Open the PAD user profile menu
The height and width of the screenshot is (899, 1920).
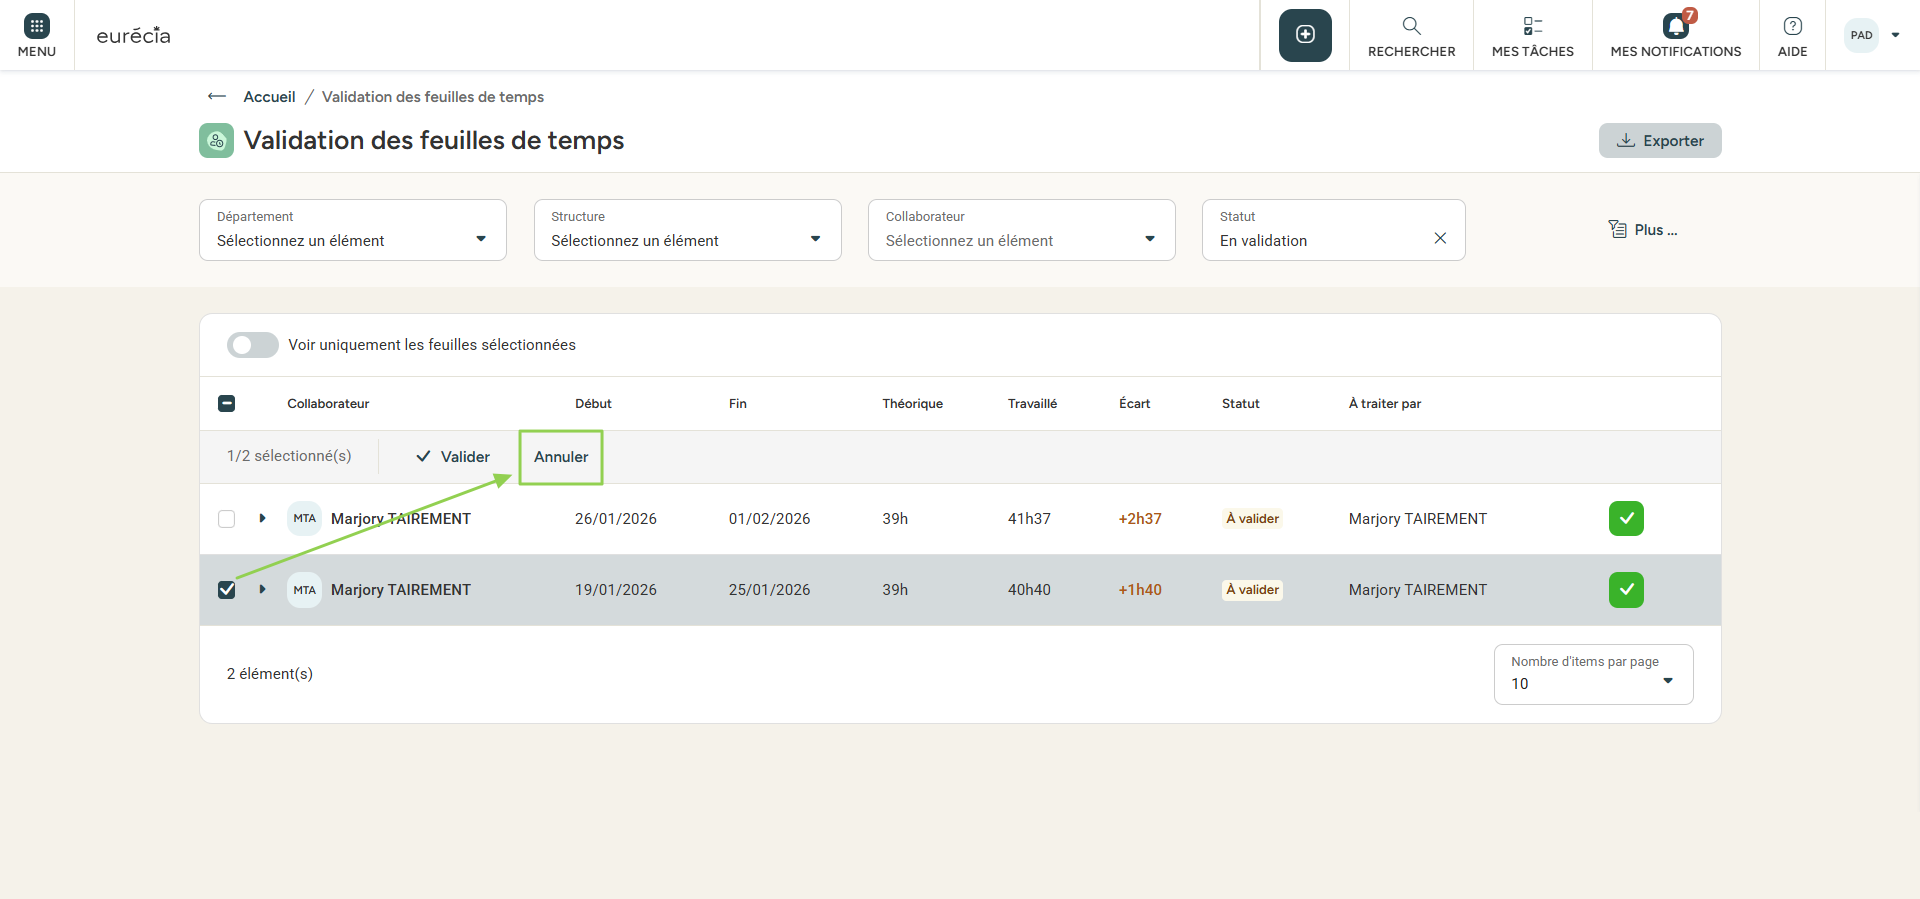[1872, 35]
